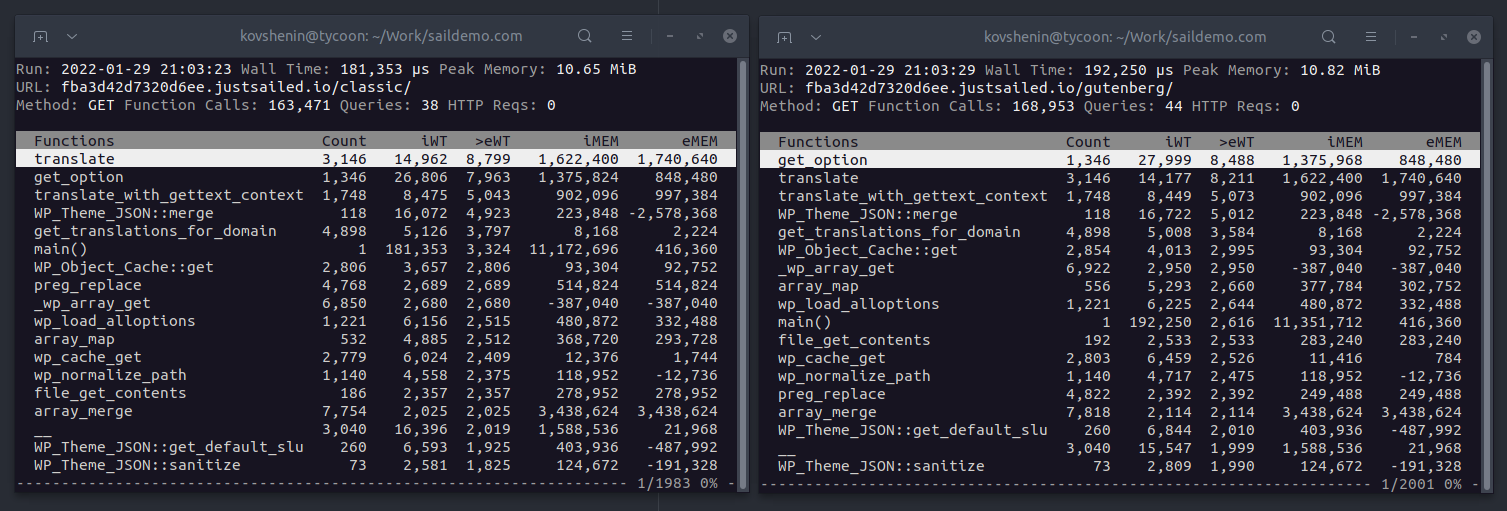The height and width of the screenshot is (511, 1507).
Task: Select WP_Theme_JSON::sanitize row in left terminal
Action: click(x=376, y=465)
